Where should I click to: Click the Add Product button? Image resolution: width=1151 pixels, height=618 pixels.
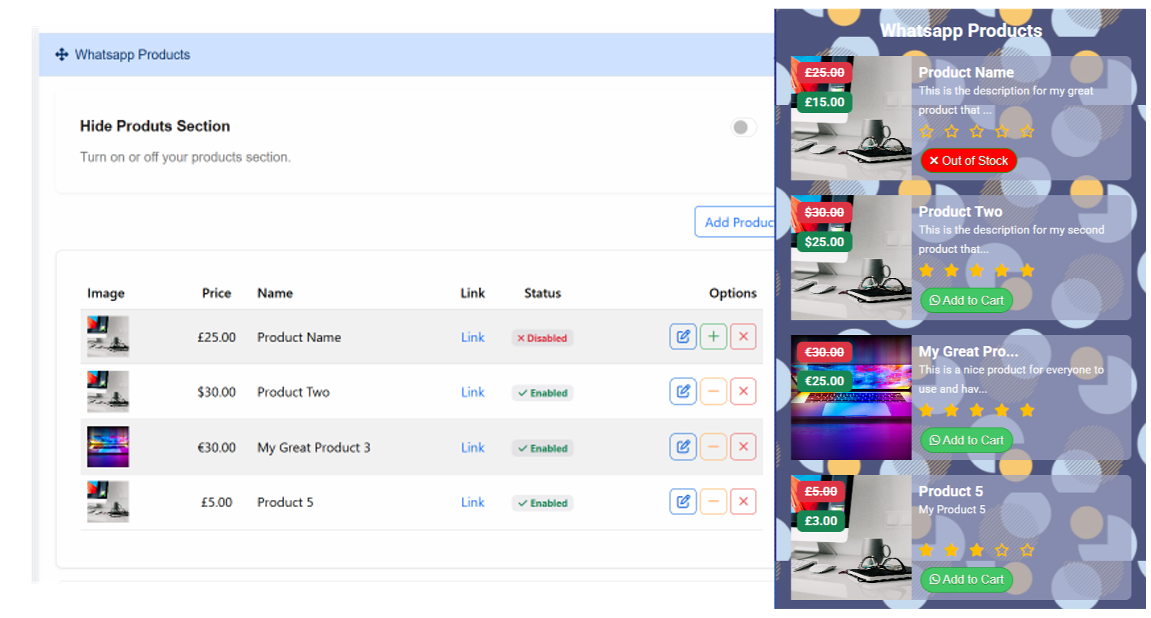736,222
